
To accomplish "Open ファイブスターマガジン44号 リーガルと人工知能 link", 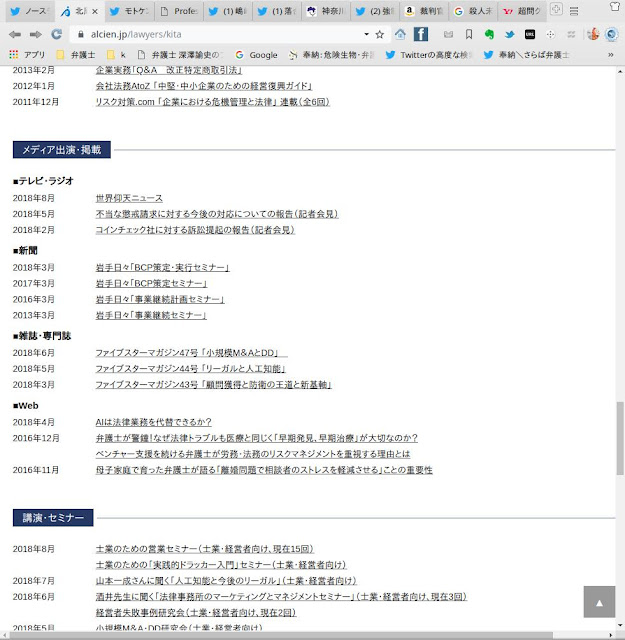I will (190, 369).
